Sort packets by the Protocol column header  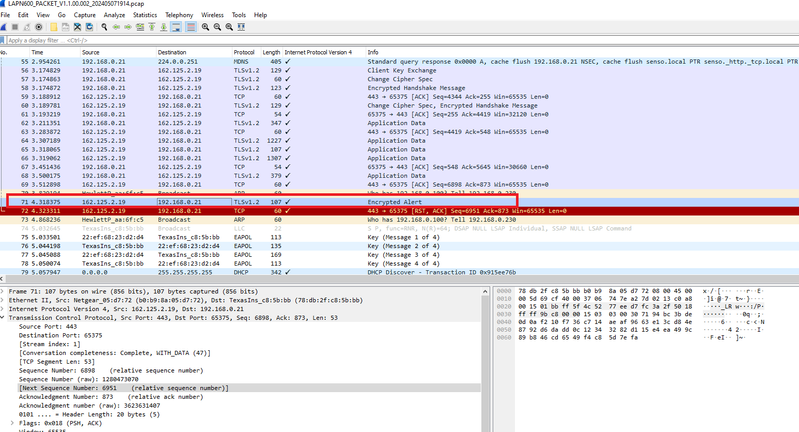point(244,51)
